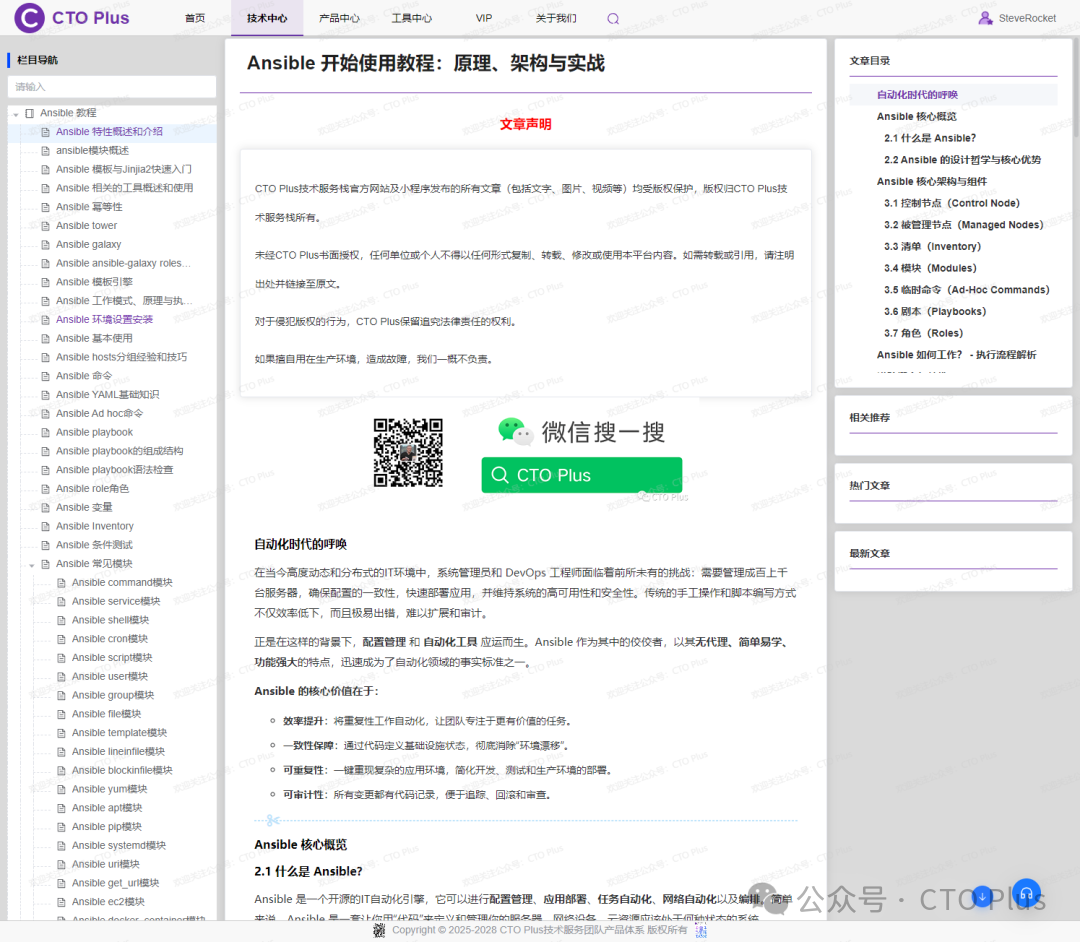
Task: Collapse the Ansible 常见模块 tree branch
Action: pyautogui.click(x=31, y=563)
